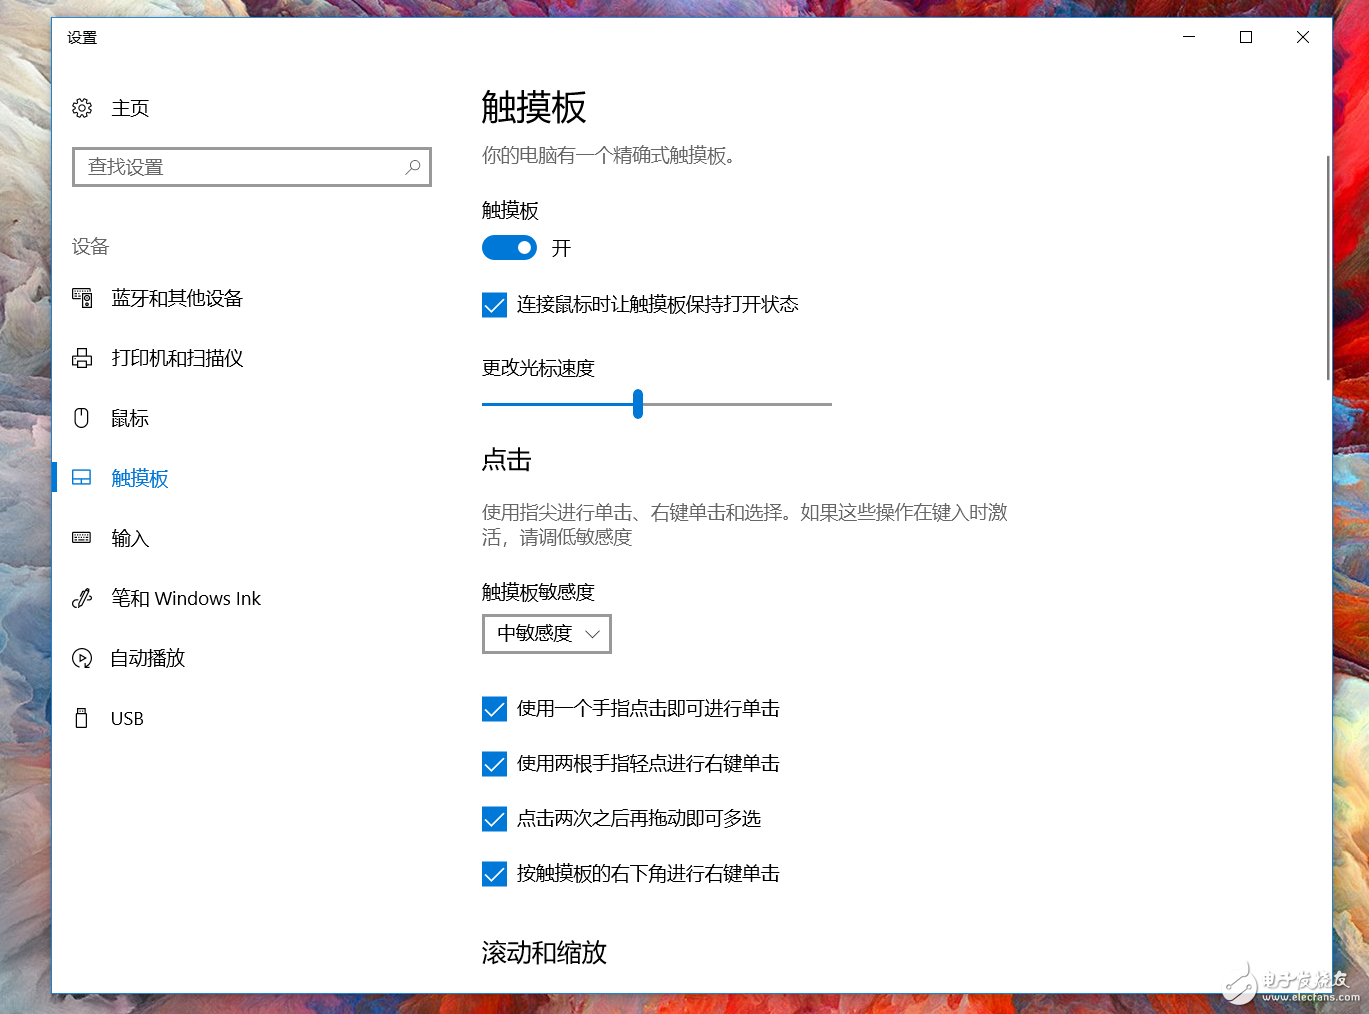The image size is (1369, 1014).
Task: Uncheck 使用一个手指点击即可进行单击 checkbox
Action: click(495, 709)
